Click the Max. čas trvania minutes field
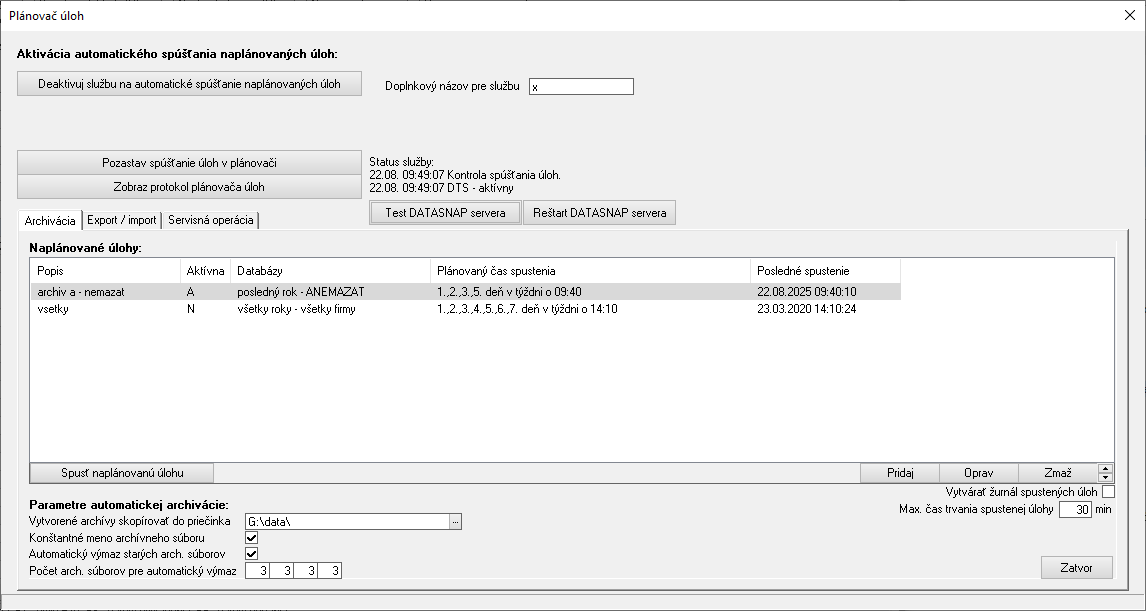Screen dimensions: 1146x611 click(x=1075, y=510)
